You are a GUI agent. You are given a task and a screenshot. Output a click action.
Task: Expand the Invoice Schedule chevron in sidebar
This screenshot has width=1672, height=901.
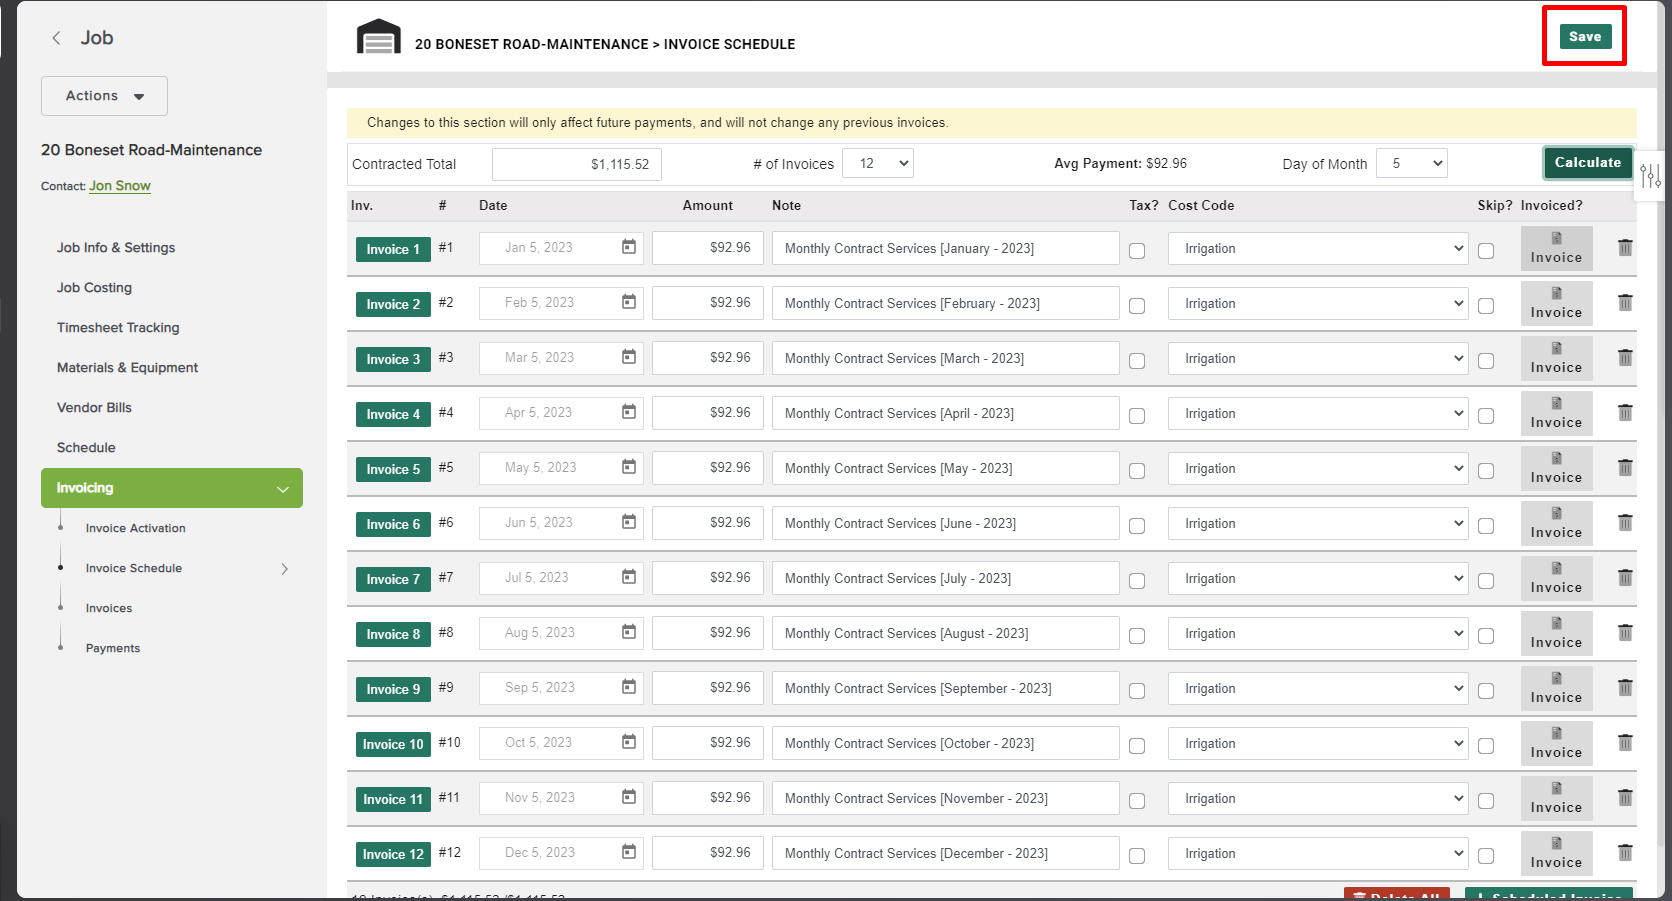pos(285,568)
